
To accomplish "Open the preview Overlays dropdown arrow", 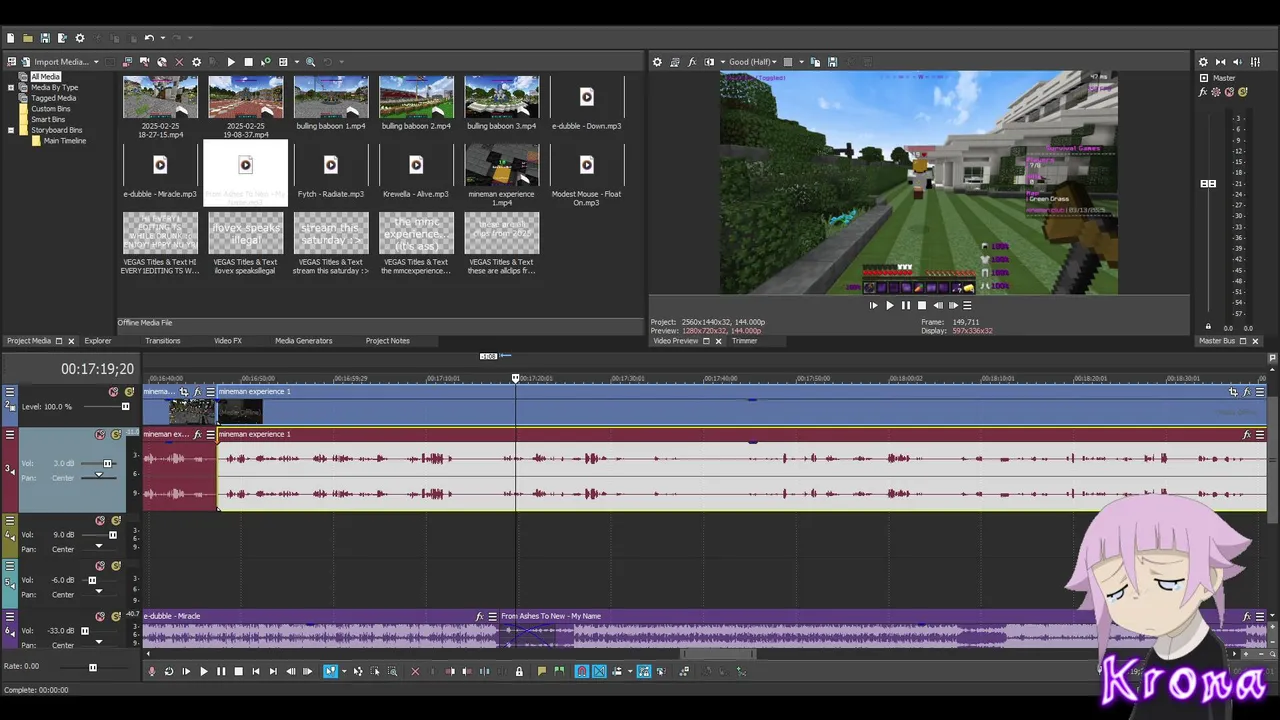I will pos(801,62).
